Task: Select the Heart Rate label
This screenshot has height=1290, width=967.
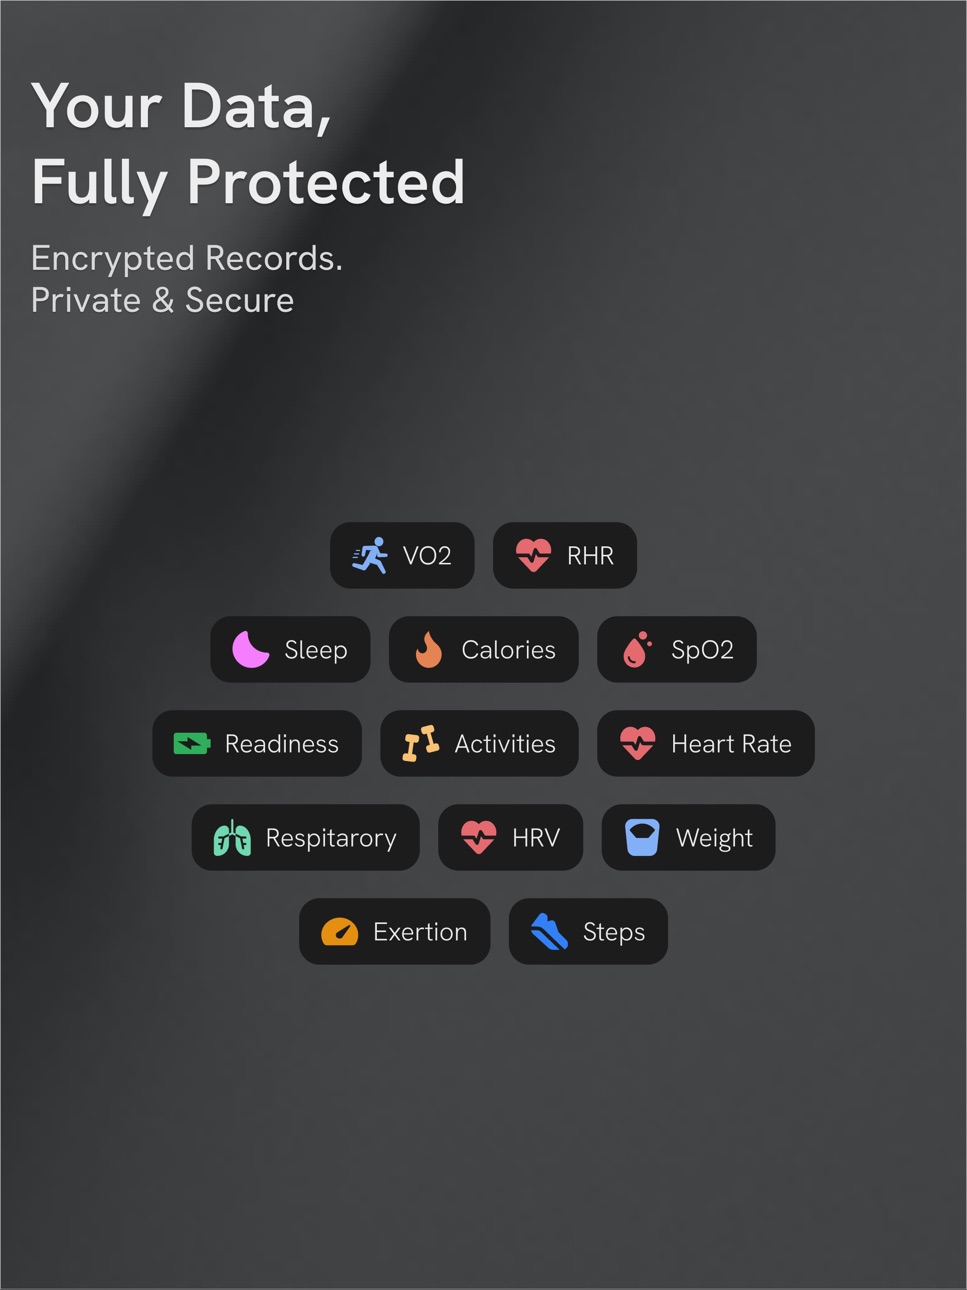Action: [731, 744]
